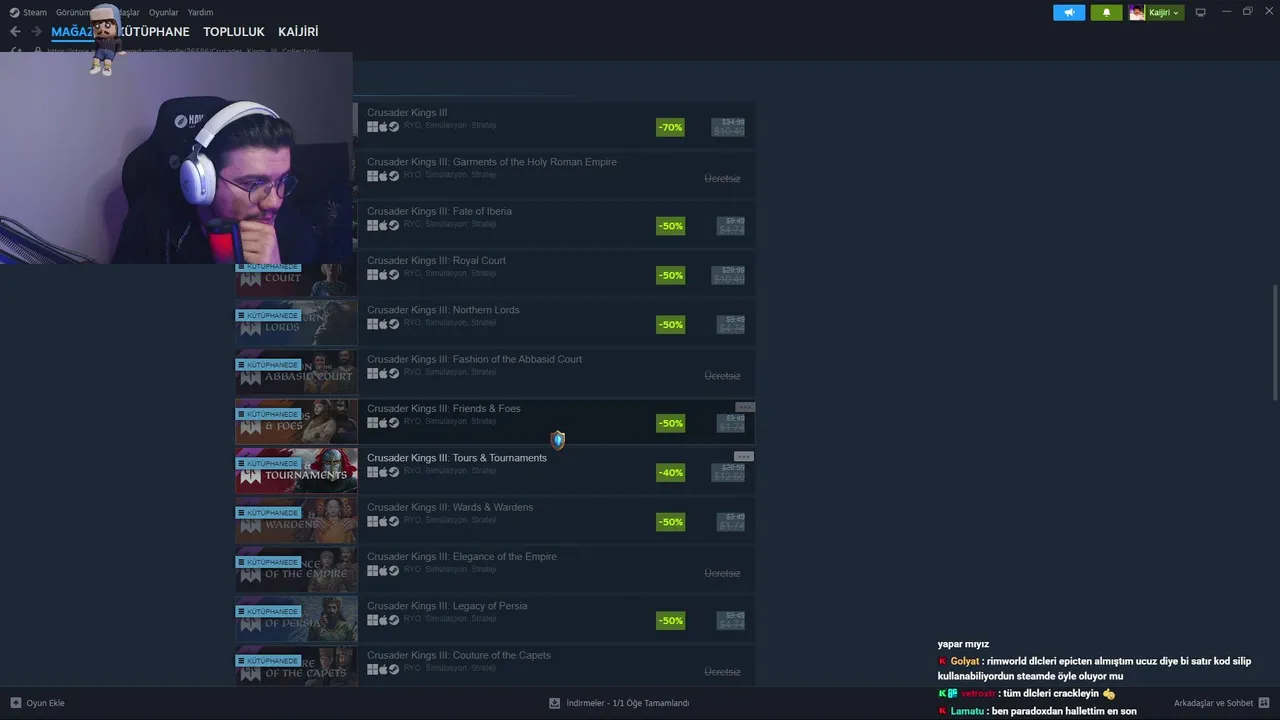The height and width of the screenshot is (720, 1280).
Task: Open the İndirmeler downloads status
Action: pos(619,703)
